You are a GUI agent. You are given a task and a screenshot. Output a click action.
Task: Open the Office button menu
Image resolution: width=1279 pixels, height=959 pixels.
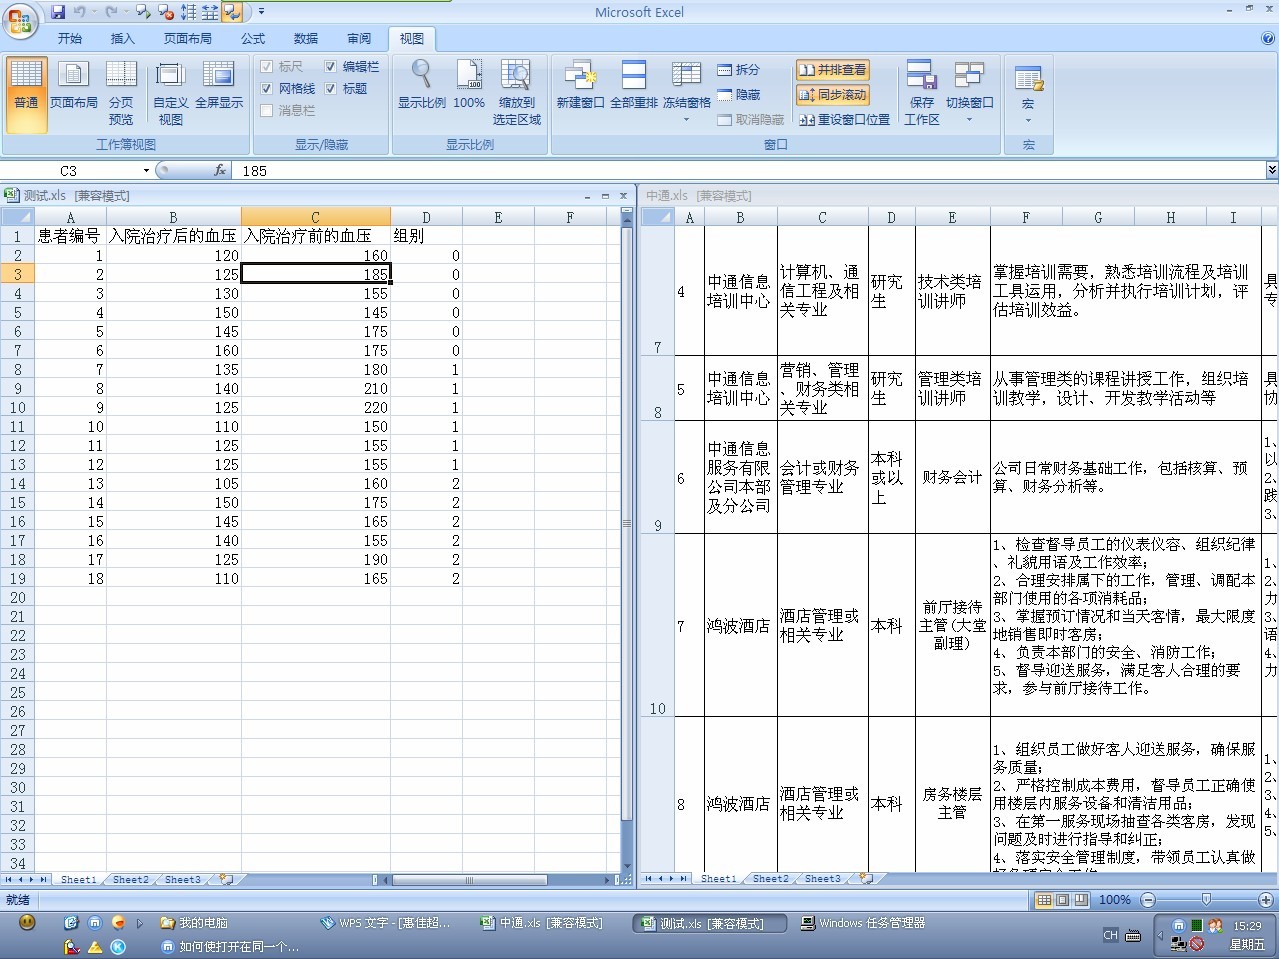coord(21,20)
